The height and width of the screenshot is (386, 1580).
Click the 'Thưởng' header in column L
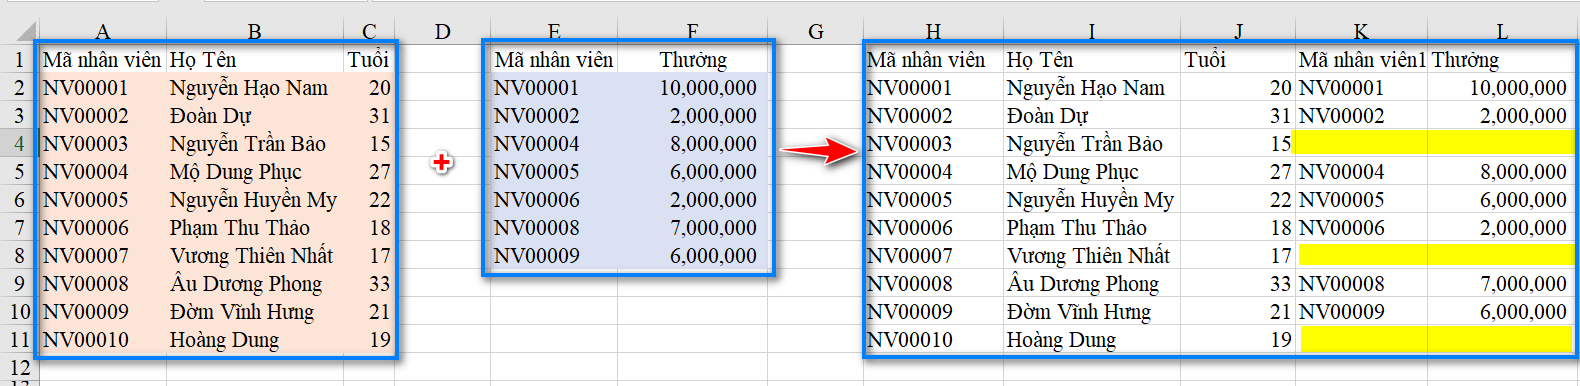[x=1465, y=60]
